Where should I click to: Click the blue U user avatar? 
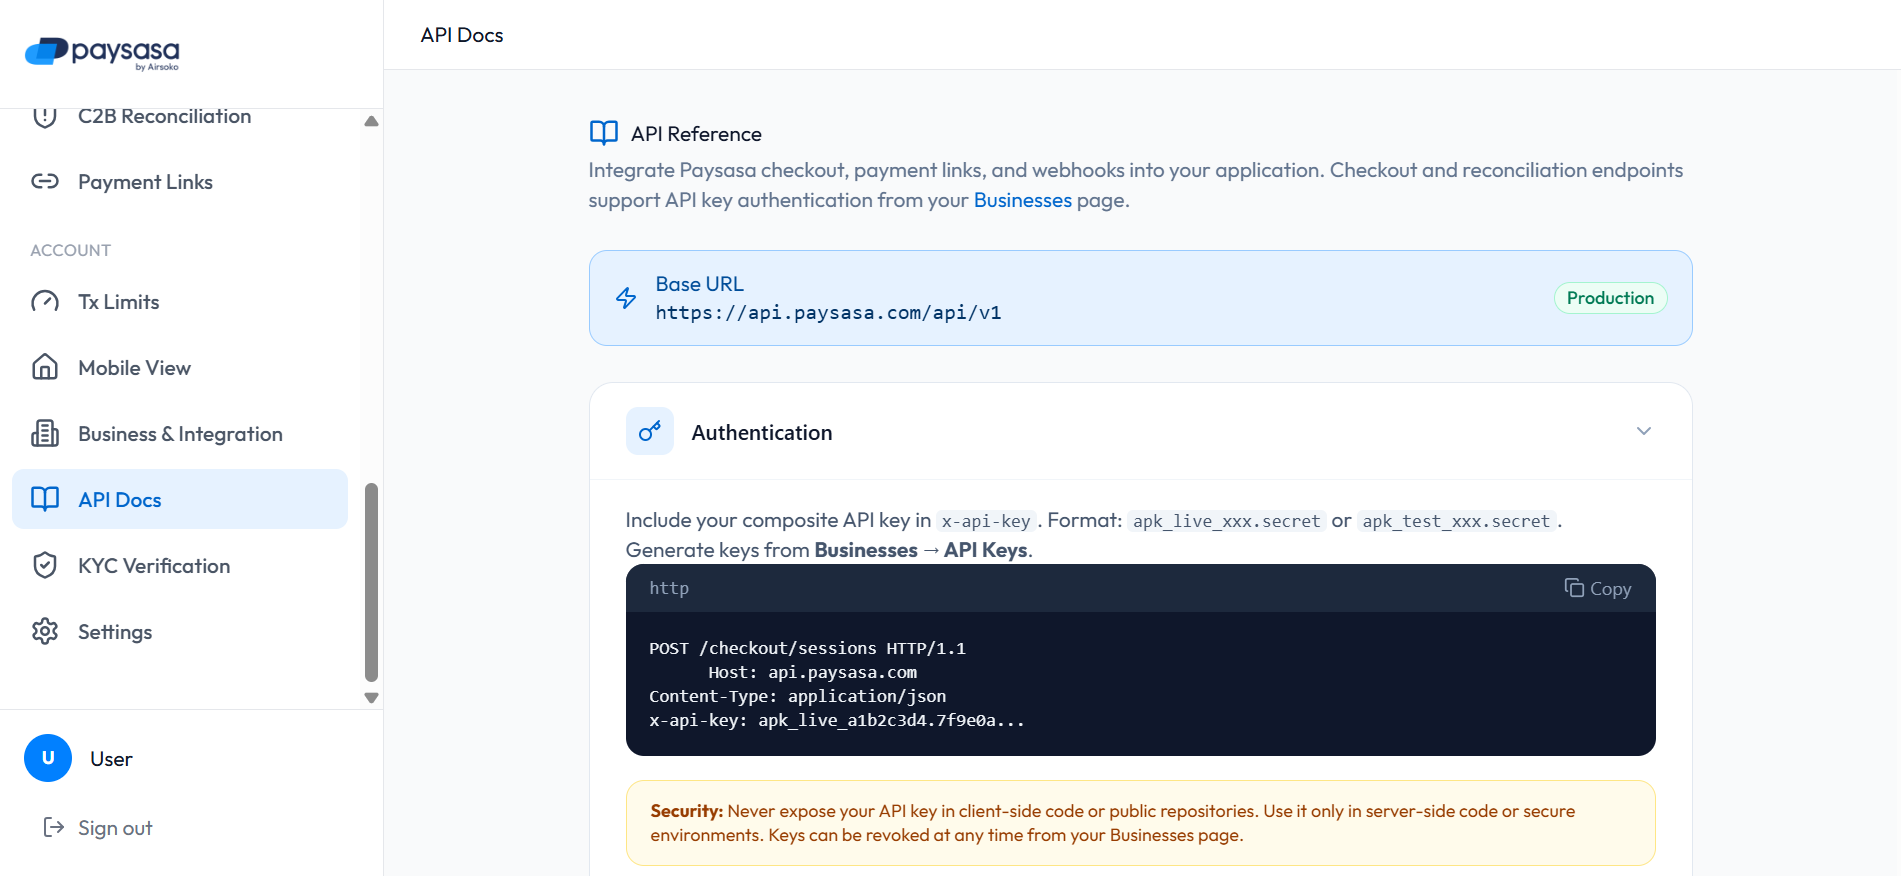48,758
